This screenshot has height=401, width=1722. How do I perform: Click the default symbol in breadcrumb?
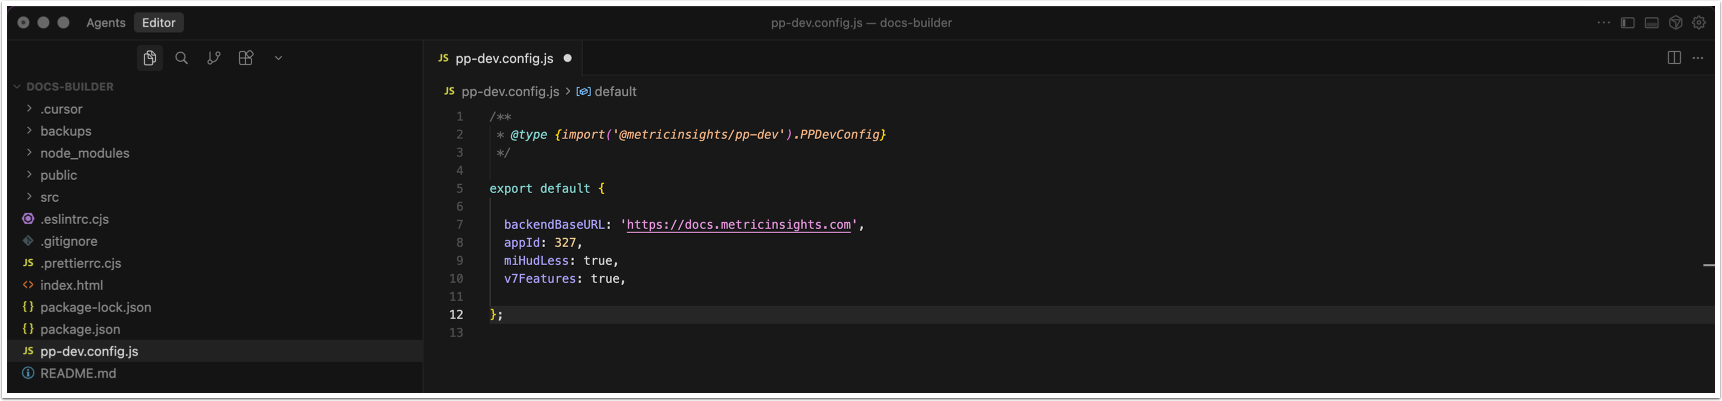[615, 91]
